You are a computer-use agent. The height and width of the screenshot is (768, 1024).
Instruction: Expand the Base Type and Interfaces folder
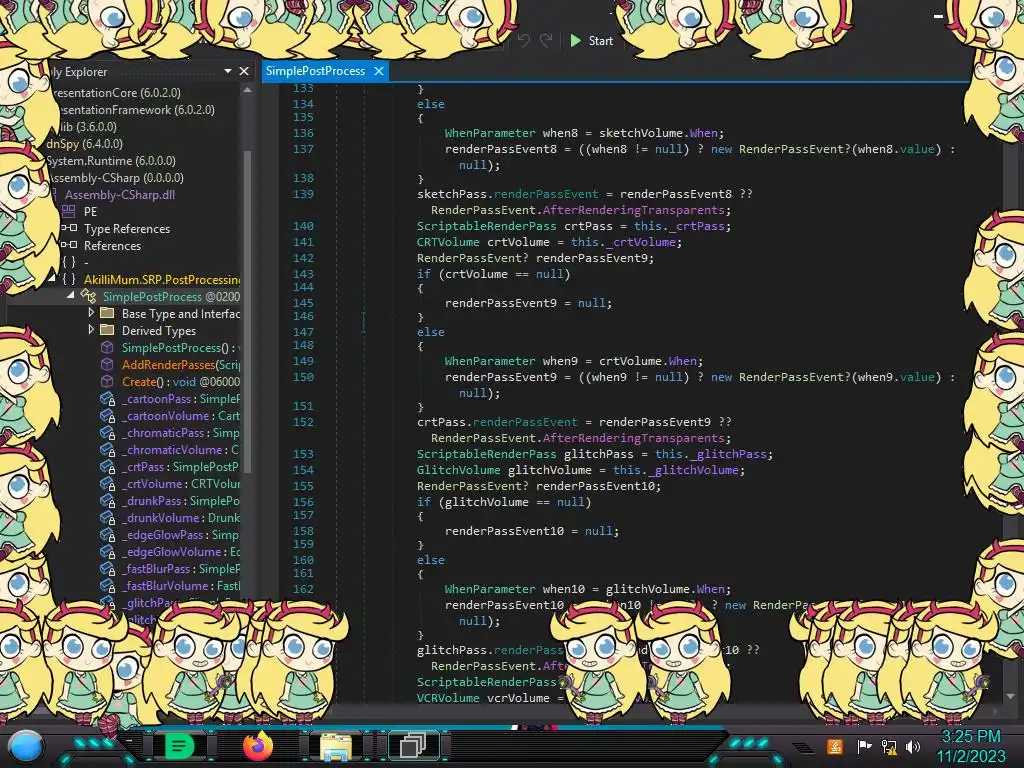(x=91, y=313)
